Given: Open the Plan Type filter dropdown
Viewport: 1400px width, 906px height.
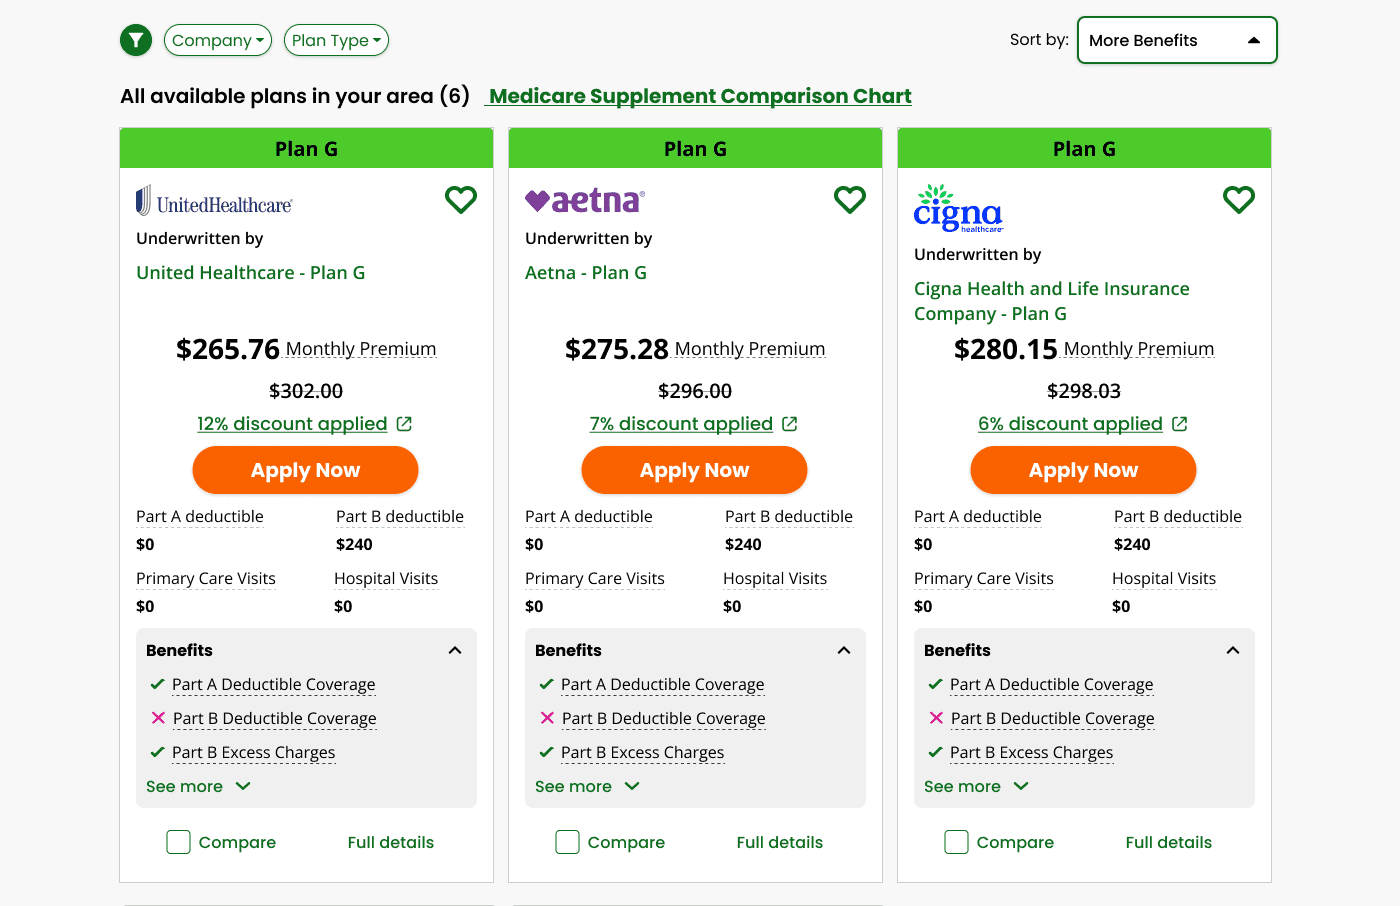Looking at the screenshot, I should [336, 40].
